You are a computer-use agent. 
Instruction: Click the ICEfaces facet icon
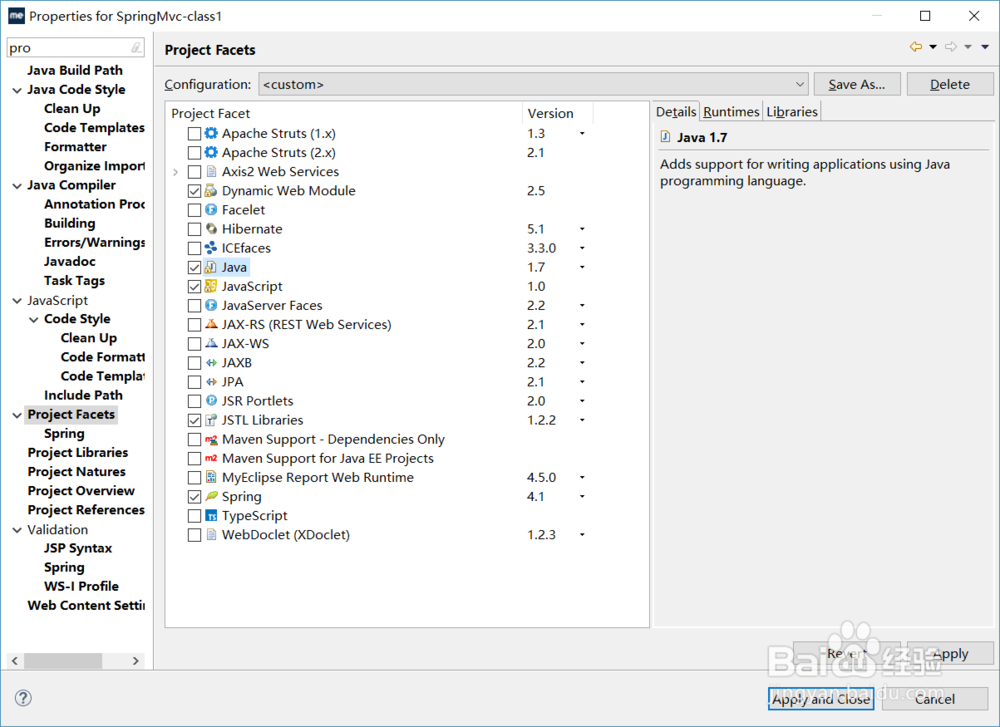click(211, 248)
